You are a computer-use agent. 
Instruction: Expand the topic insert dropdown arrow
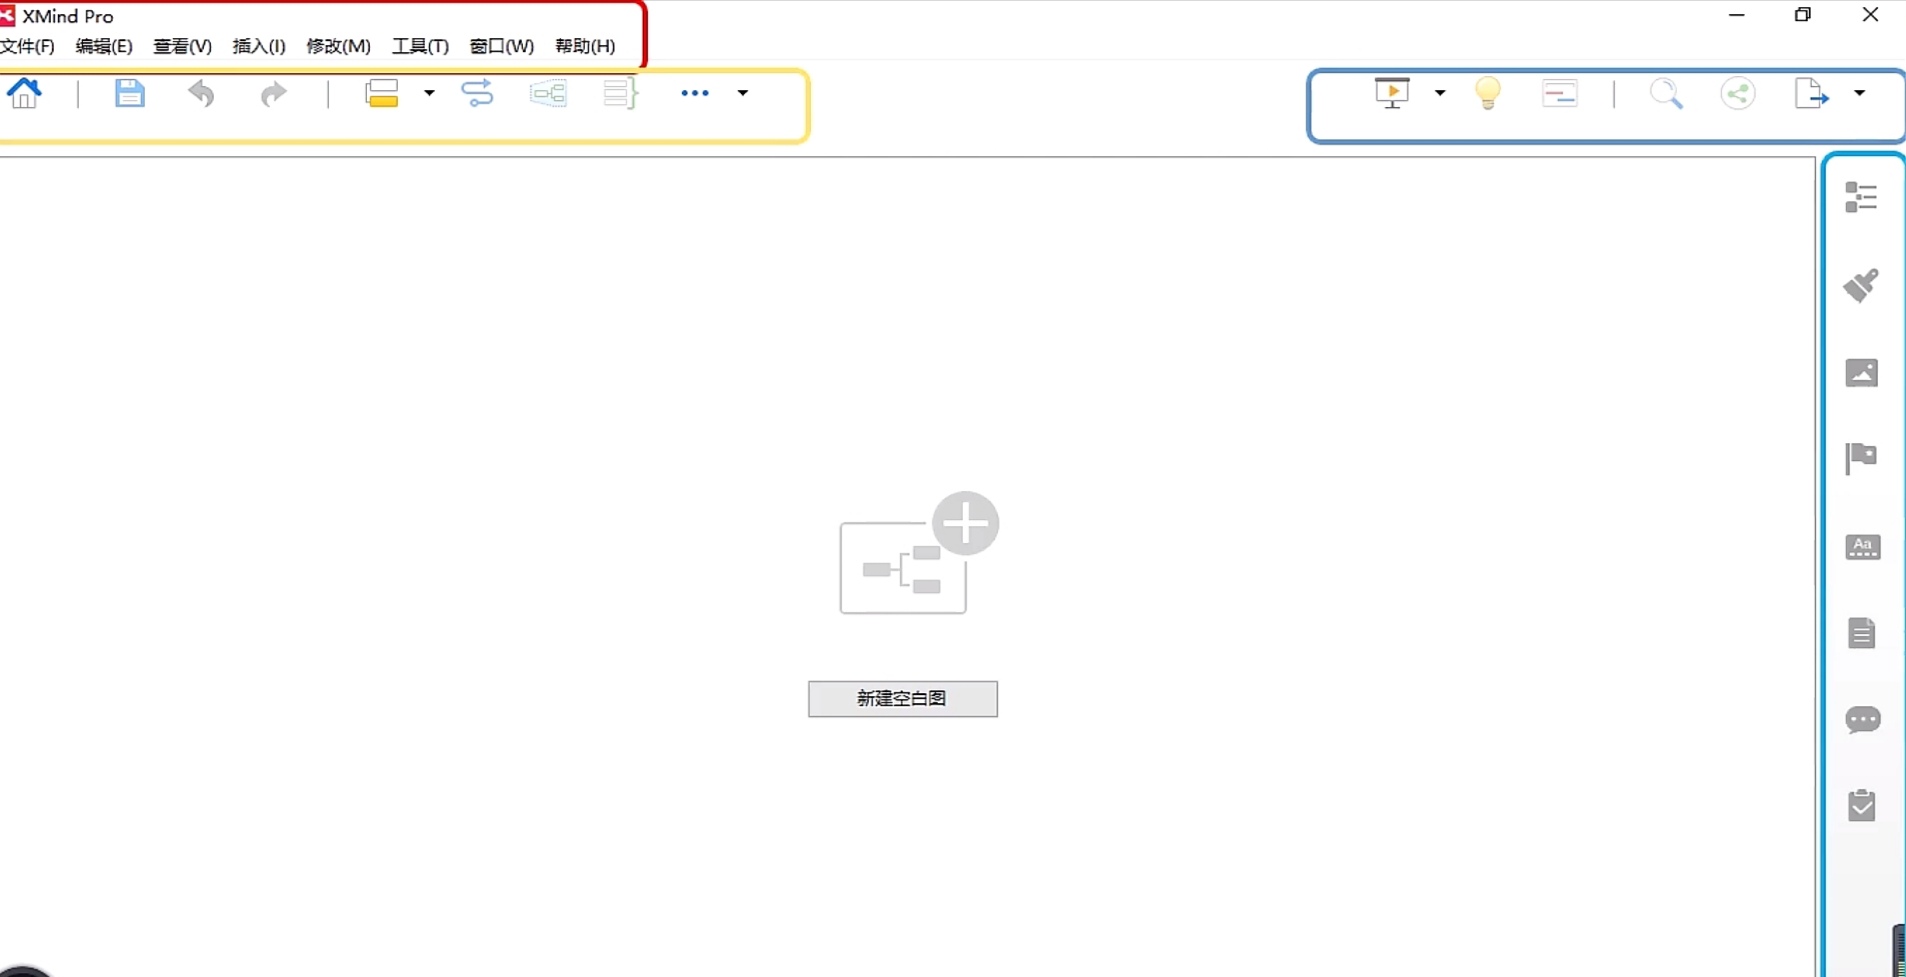pos(429,93)
